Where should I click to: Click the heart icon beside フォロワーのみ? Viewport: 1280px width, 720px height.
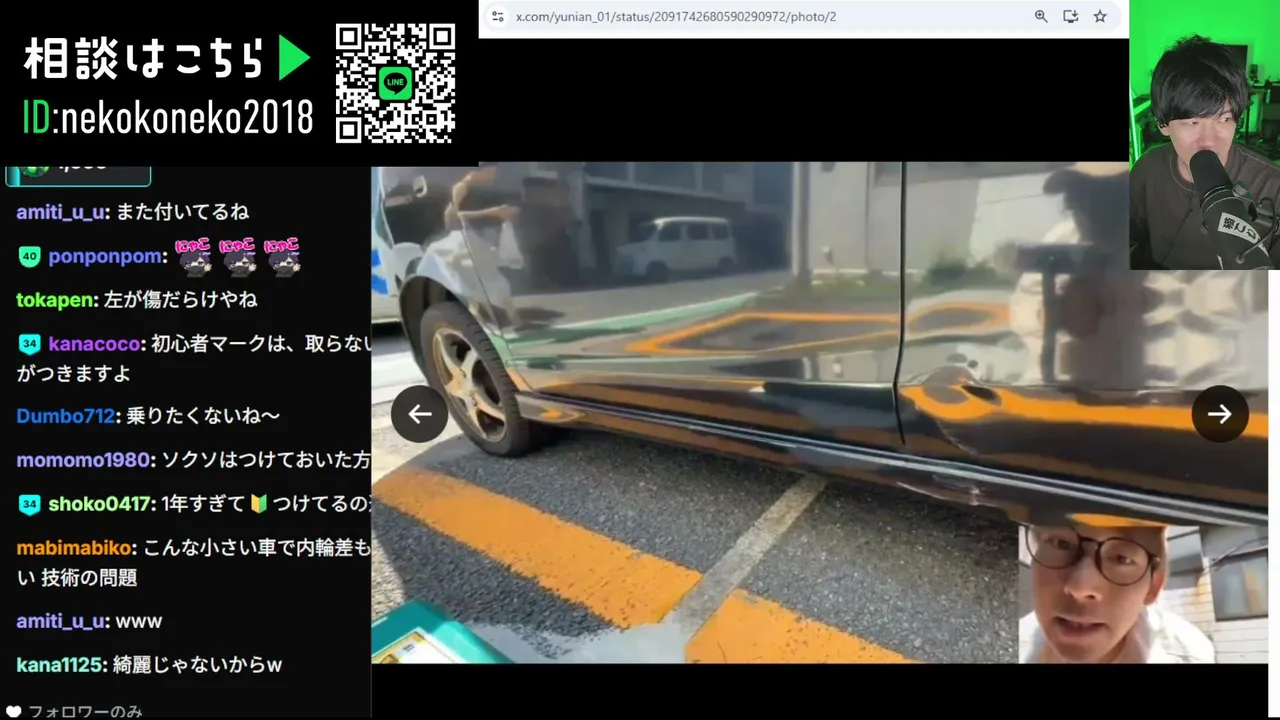point(14,712)
